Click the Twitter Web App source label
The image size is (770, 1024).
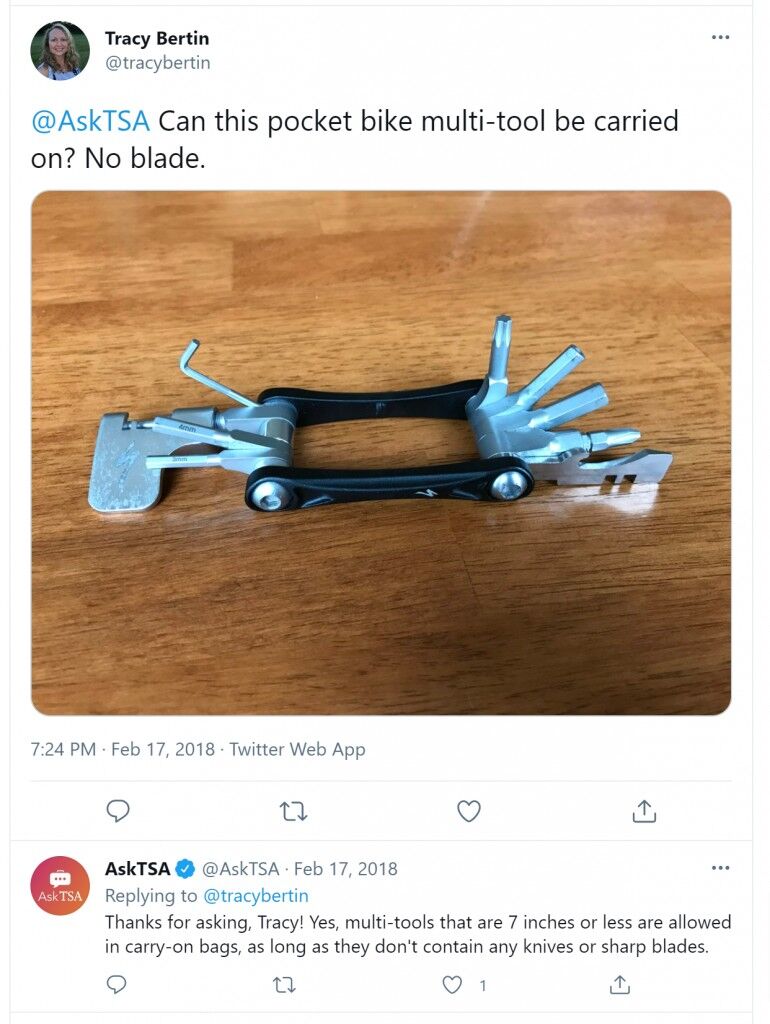pos(297,750)
